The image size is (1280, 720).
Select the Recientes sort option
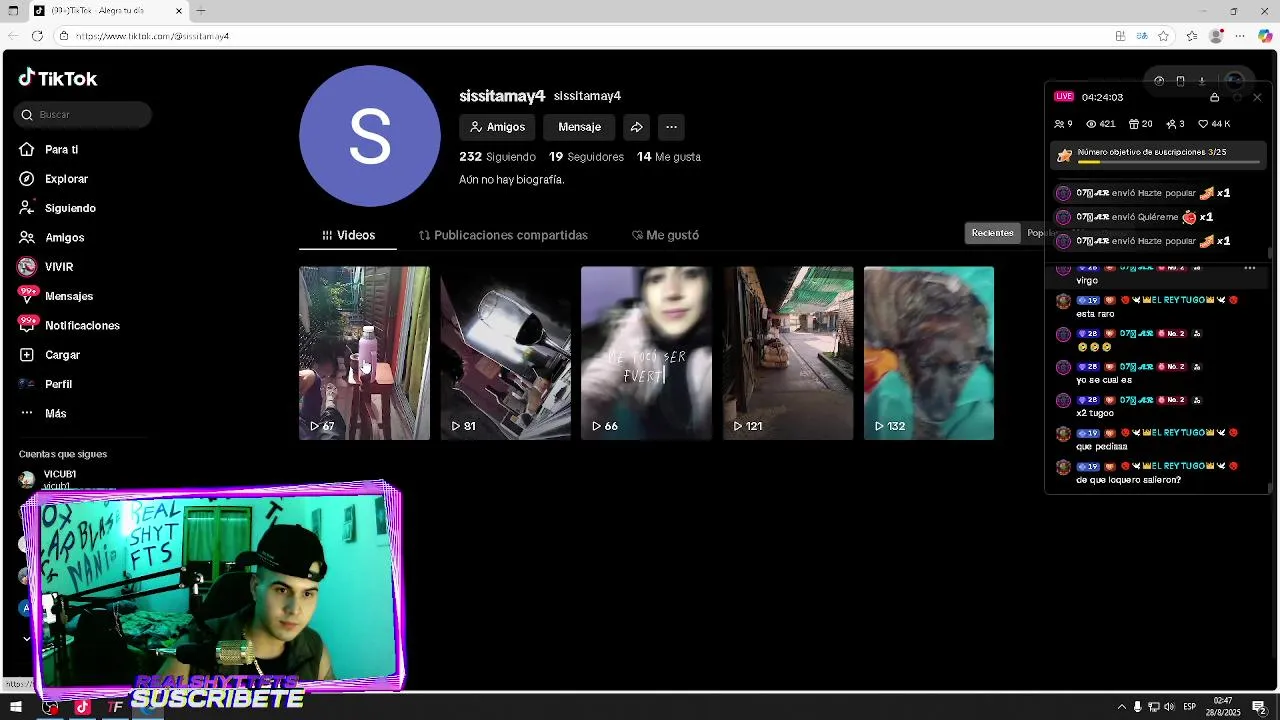tap(993, 233)
